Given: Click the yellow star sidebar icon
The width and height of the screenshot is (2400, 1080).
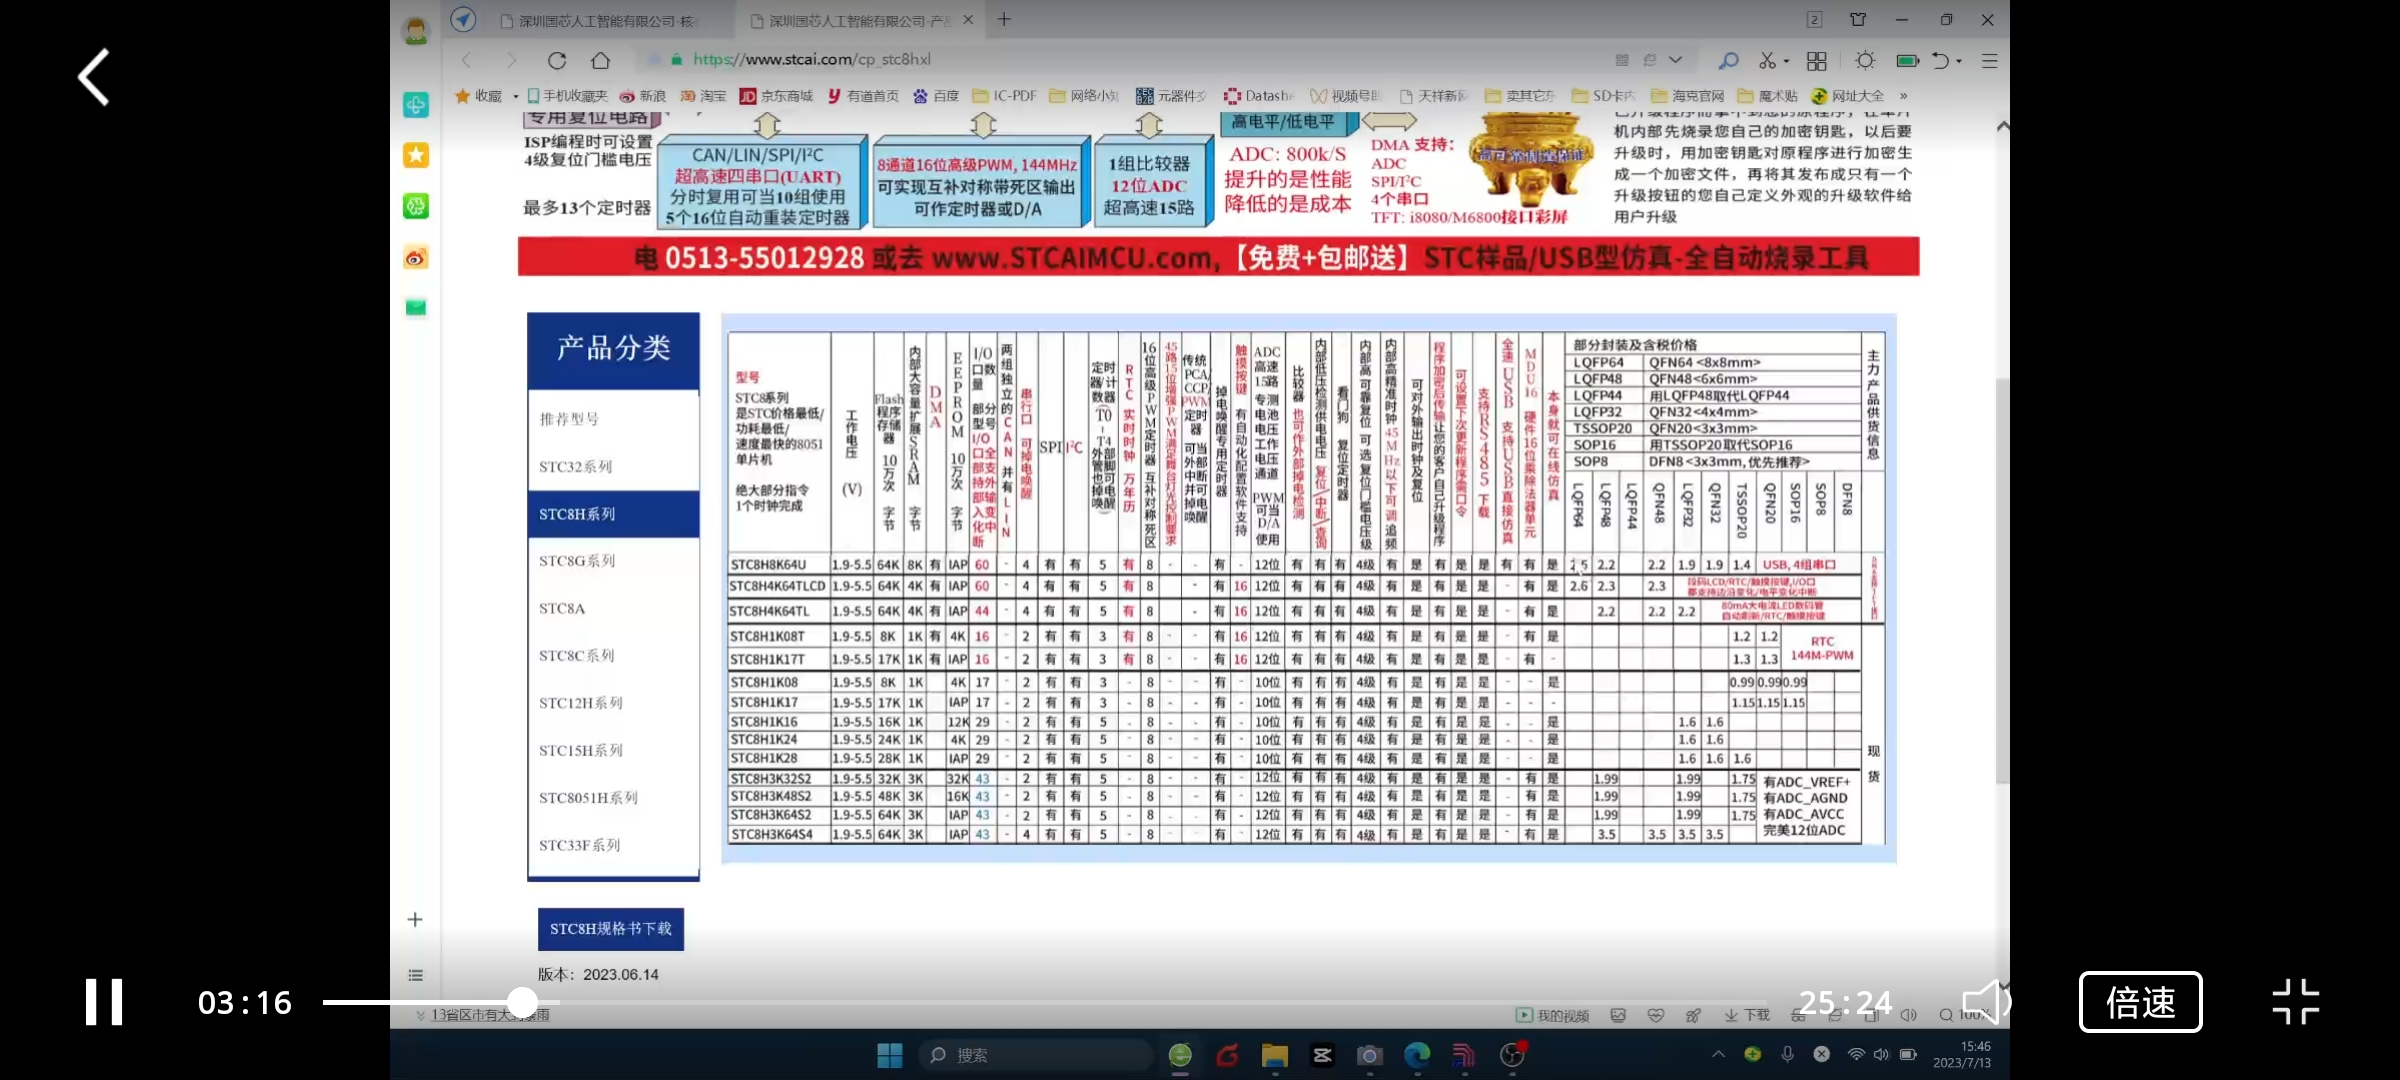Looking at the screenshot, I should coord(416,155).
